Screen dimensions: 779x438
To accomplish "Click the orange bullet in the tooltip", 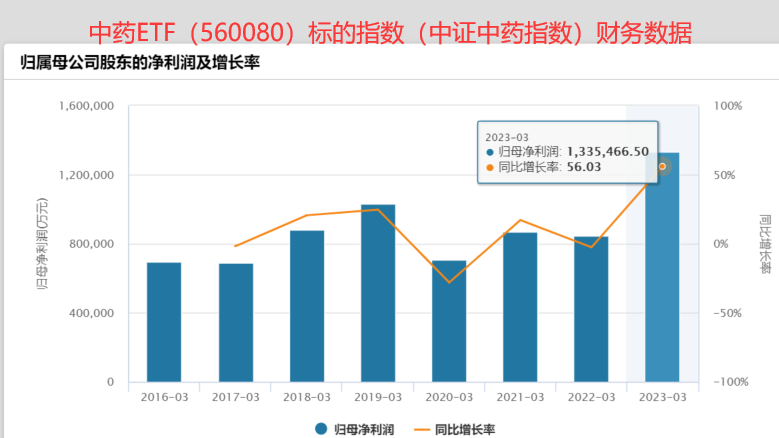I will [x=490, y=168].
